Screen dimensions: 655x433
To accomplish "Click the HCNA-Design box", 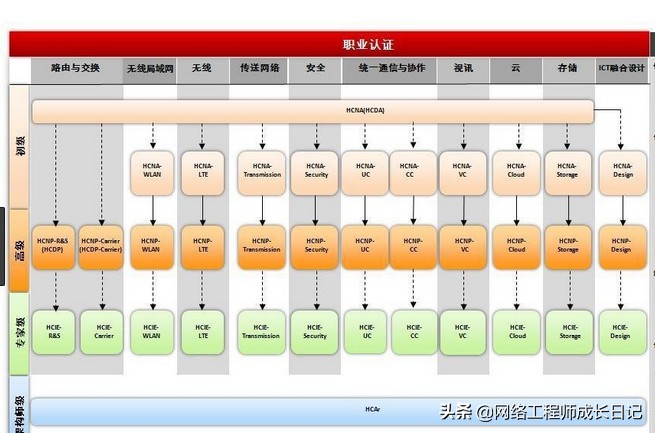I will tap(622, 173).
